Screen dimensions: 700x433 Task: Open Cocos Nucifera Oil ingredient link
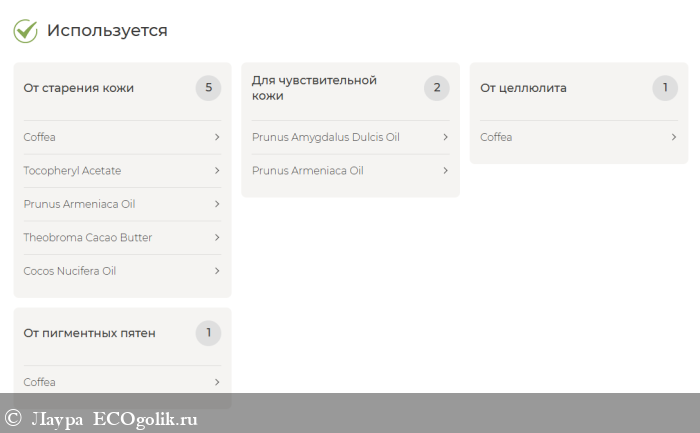70,271
